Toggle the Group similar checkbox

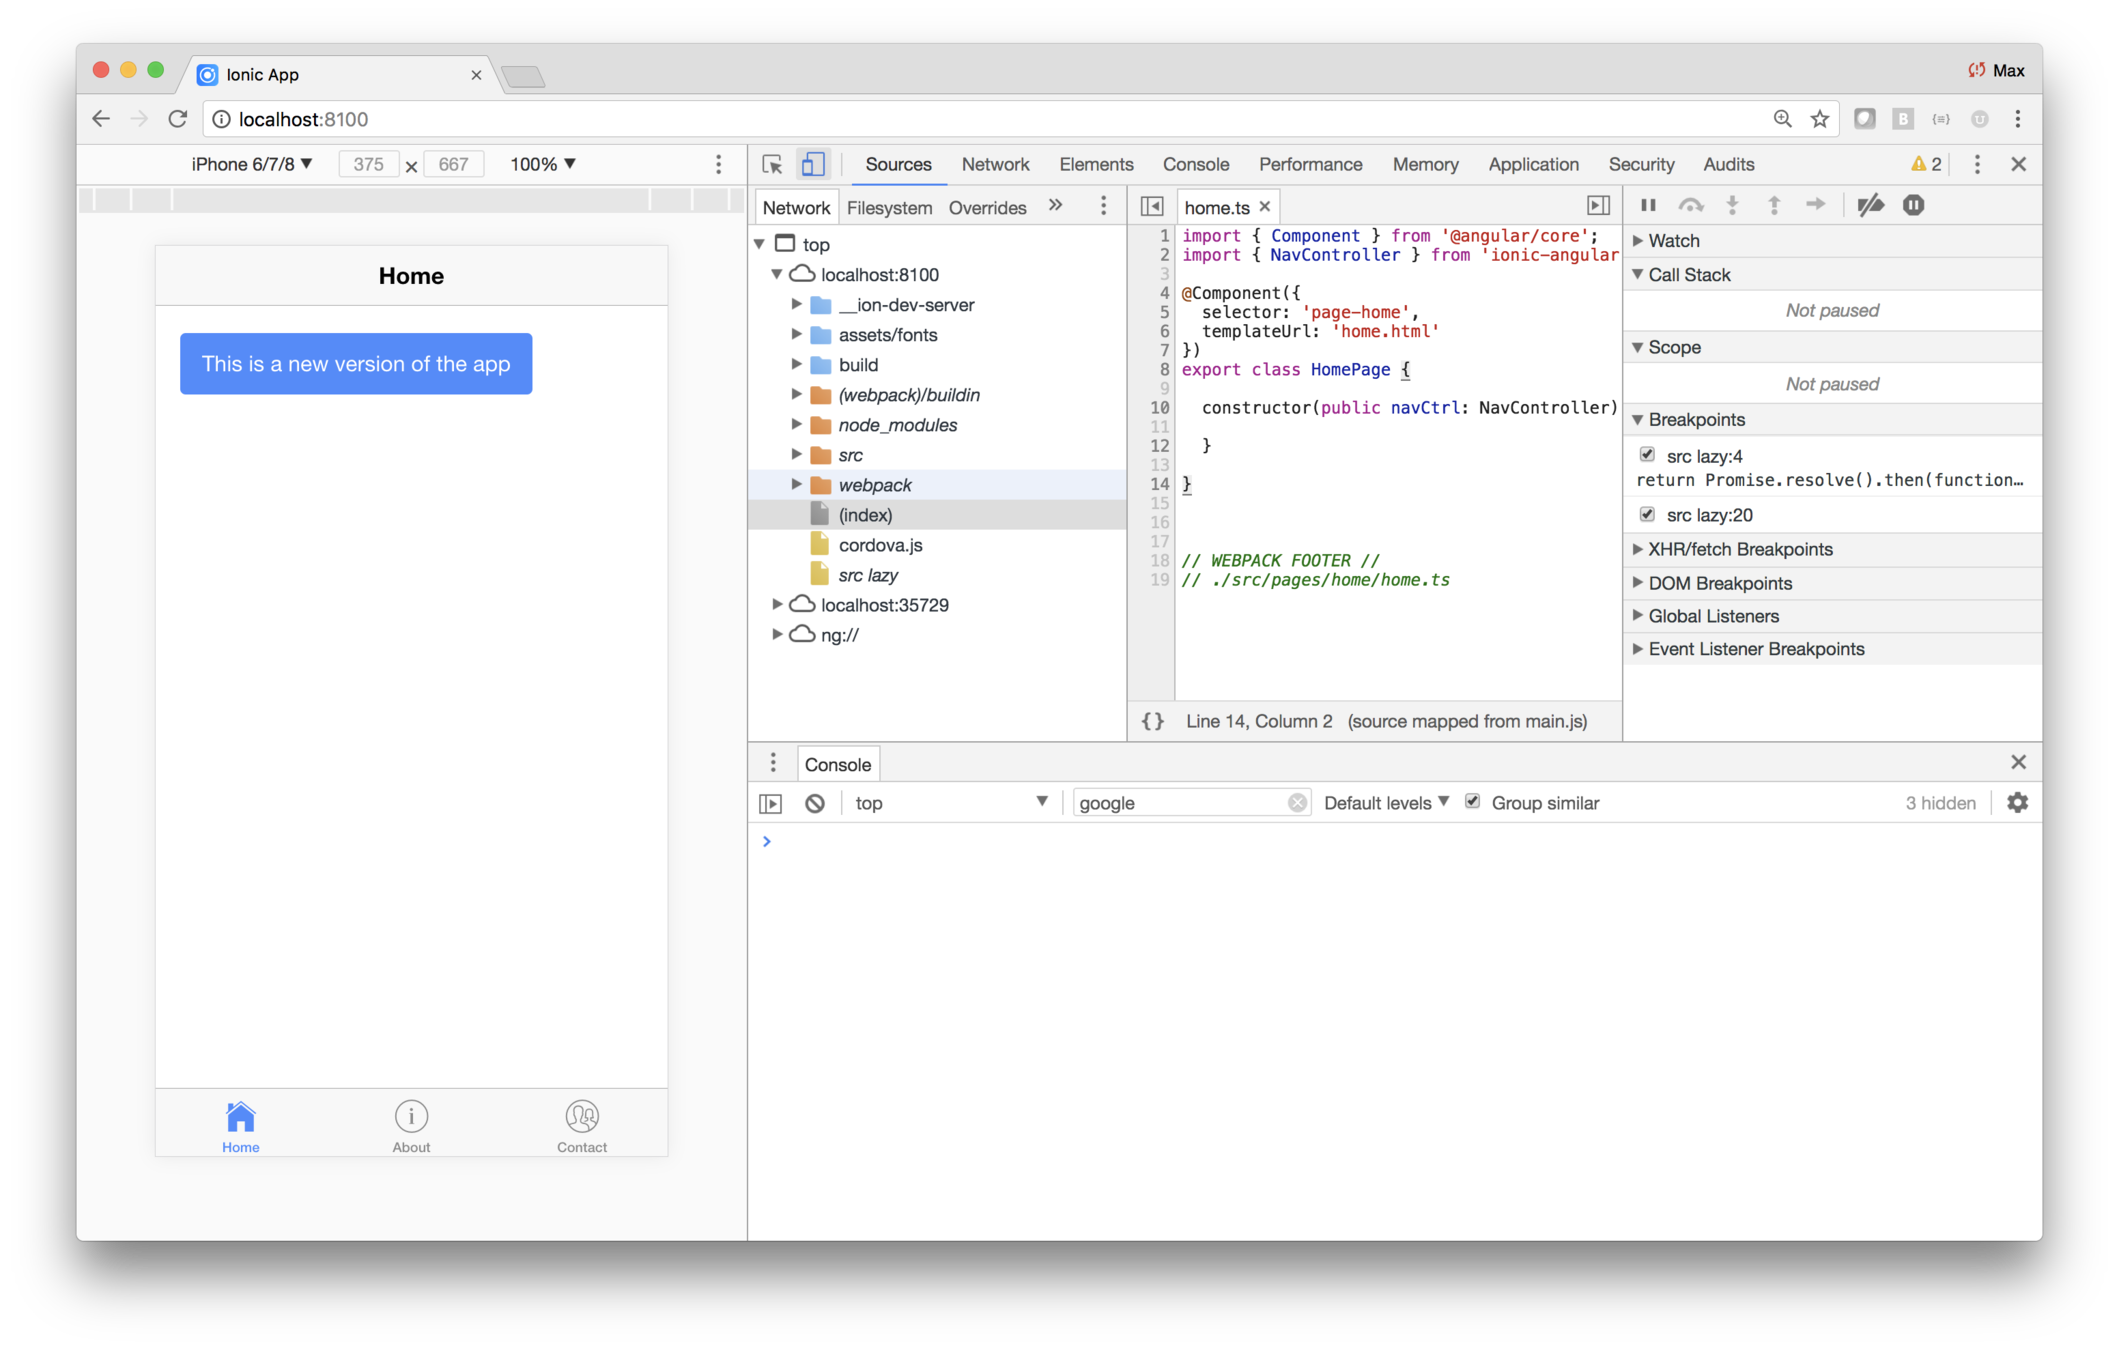point(1472,802)
